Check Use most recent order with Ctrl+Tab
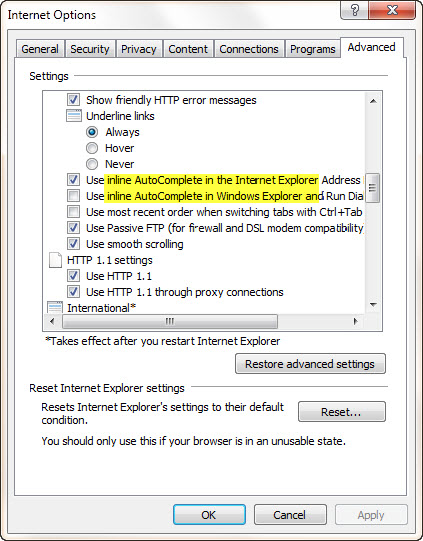Image resolution: width=423 pixels, height=541 pixels. click(x=73, y=212)
